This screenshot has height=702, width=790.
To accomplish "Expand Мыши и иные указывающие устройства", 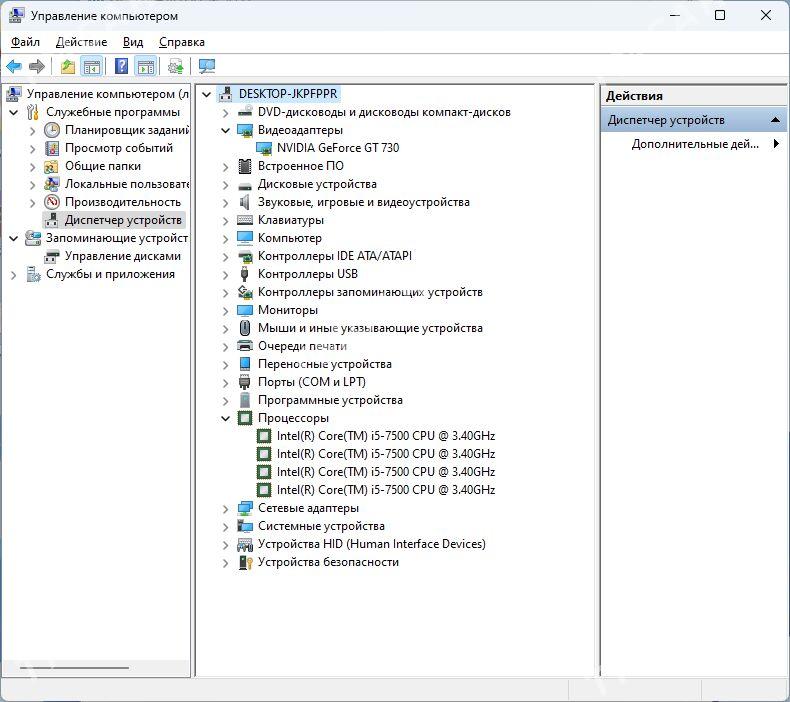I will (225, 329).
